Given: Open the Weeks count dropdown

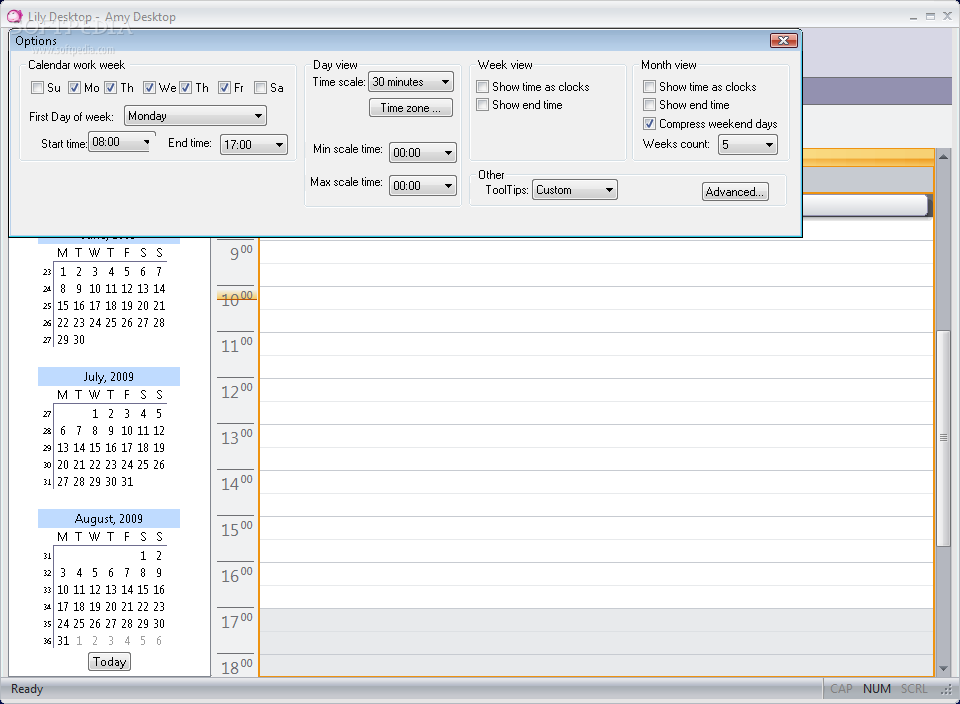Looking at the screenshot, I should (748, 144).
